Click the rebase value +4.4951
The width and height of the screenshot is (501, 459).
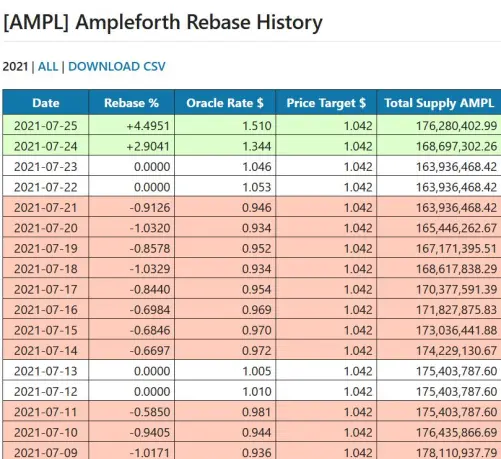tap(148, 126)
